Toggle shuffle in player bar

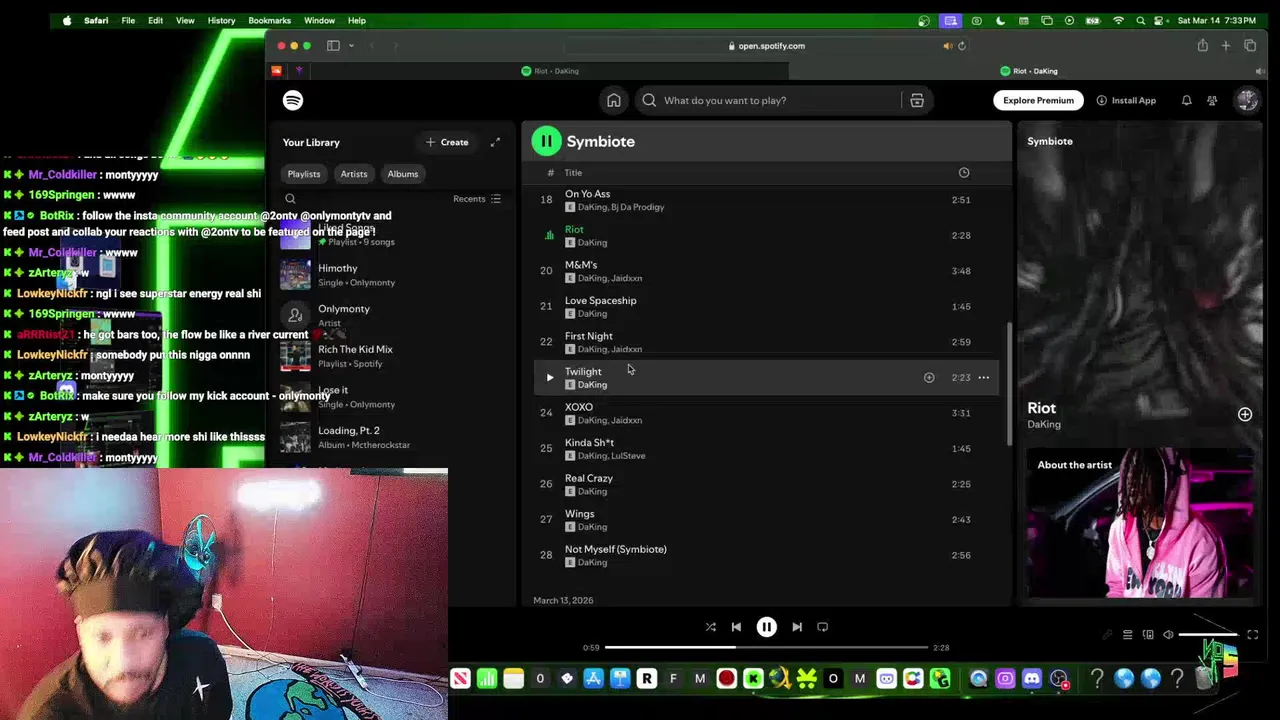pyautogui.click(x=710, y=627)
